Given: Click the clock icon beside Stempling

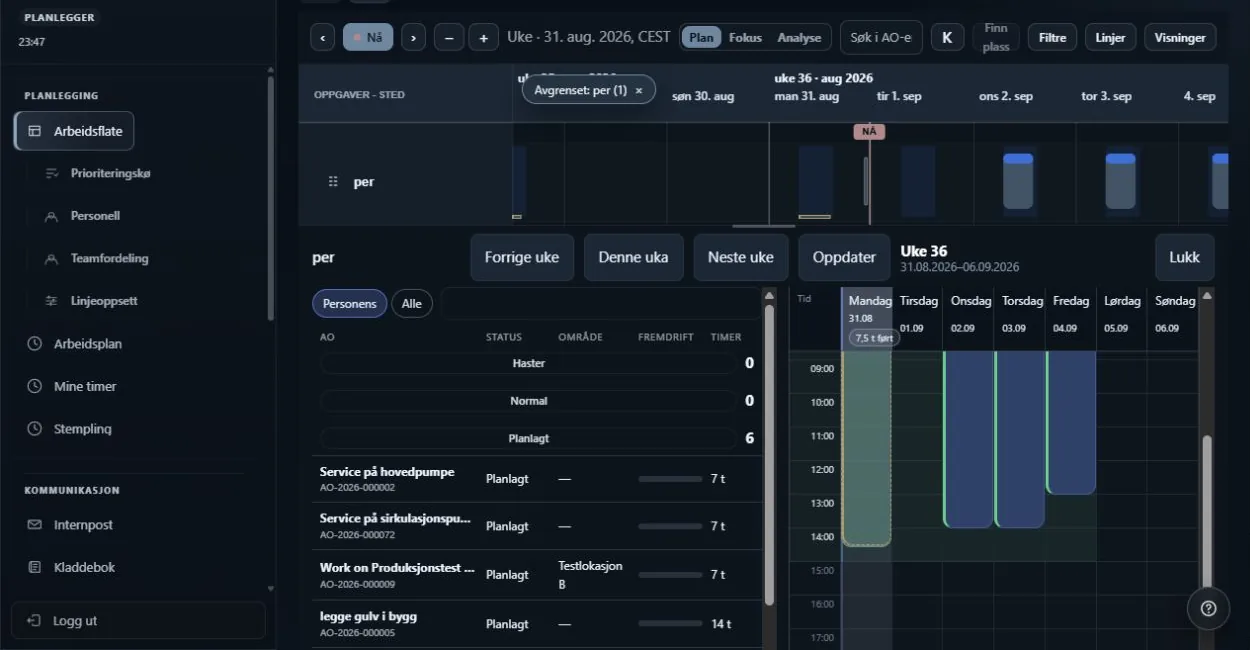Looking at the screenshot, I should [34, 429].
